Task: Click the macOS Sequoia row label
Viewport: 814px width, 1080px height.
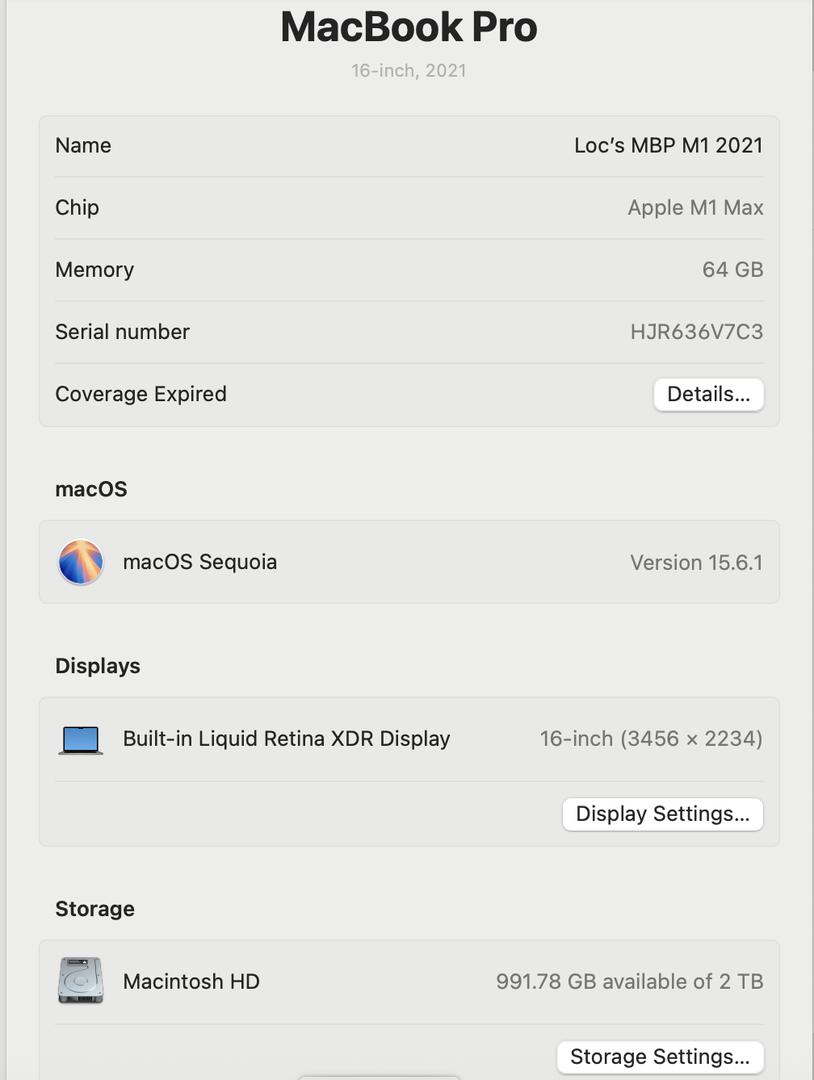Action: [200, 562]
